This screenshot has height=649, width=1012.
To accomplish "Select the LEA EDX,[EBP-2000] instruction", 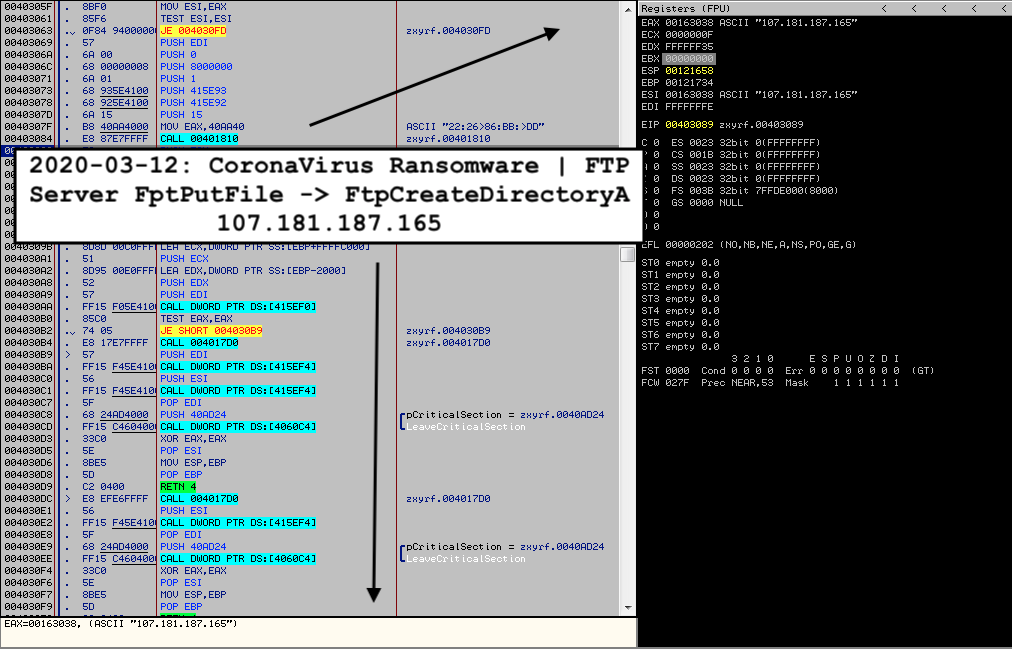I will (252, 271).
